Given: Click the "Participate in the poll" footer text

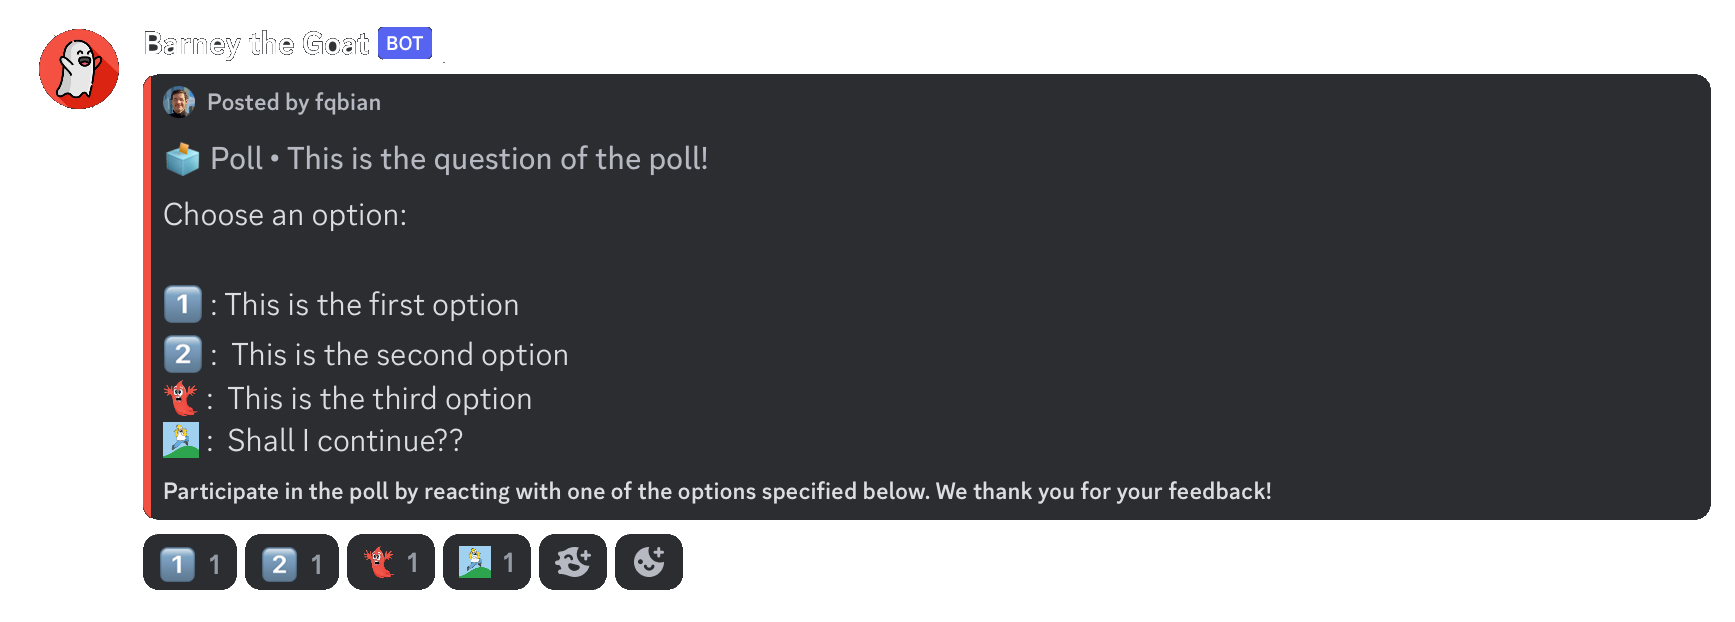Looking at the screenshot, I should (717, 492).
